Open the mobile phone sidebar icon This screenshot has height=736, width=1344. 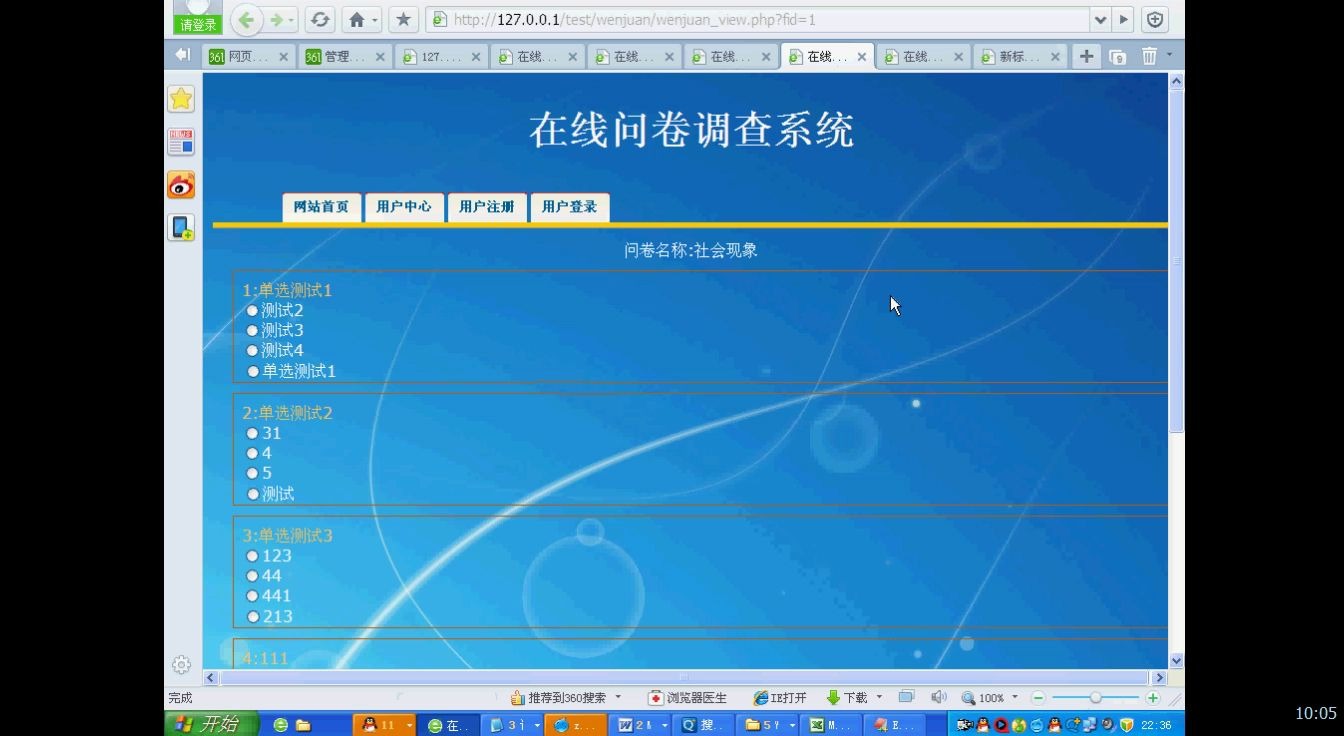point(181,228)
